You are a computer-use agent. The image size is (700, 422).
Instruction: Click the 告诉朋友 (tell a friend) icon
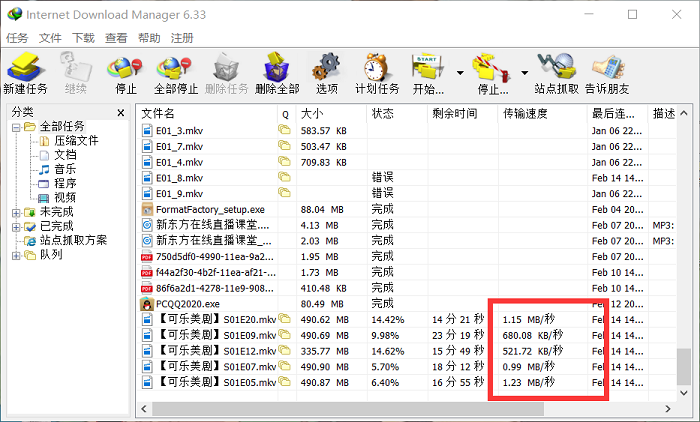point(607,68)
